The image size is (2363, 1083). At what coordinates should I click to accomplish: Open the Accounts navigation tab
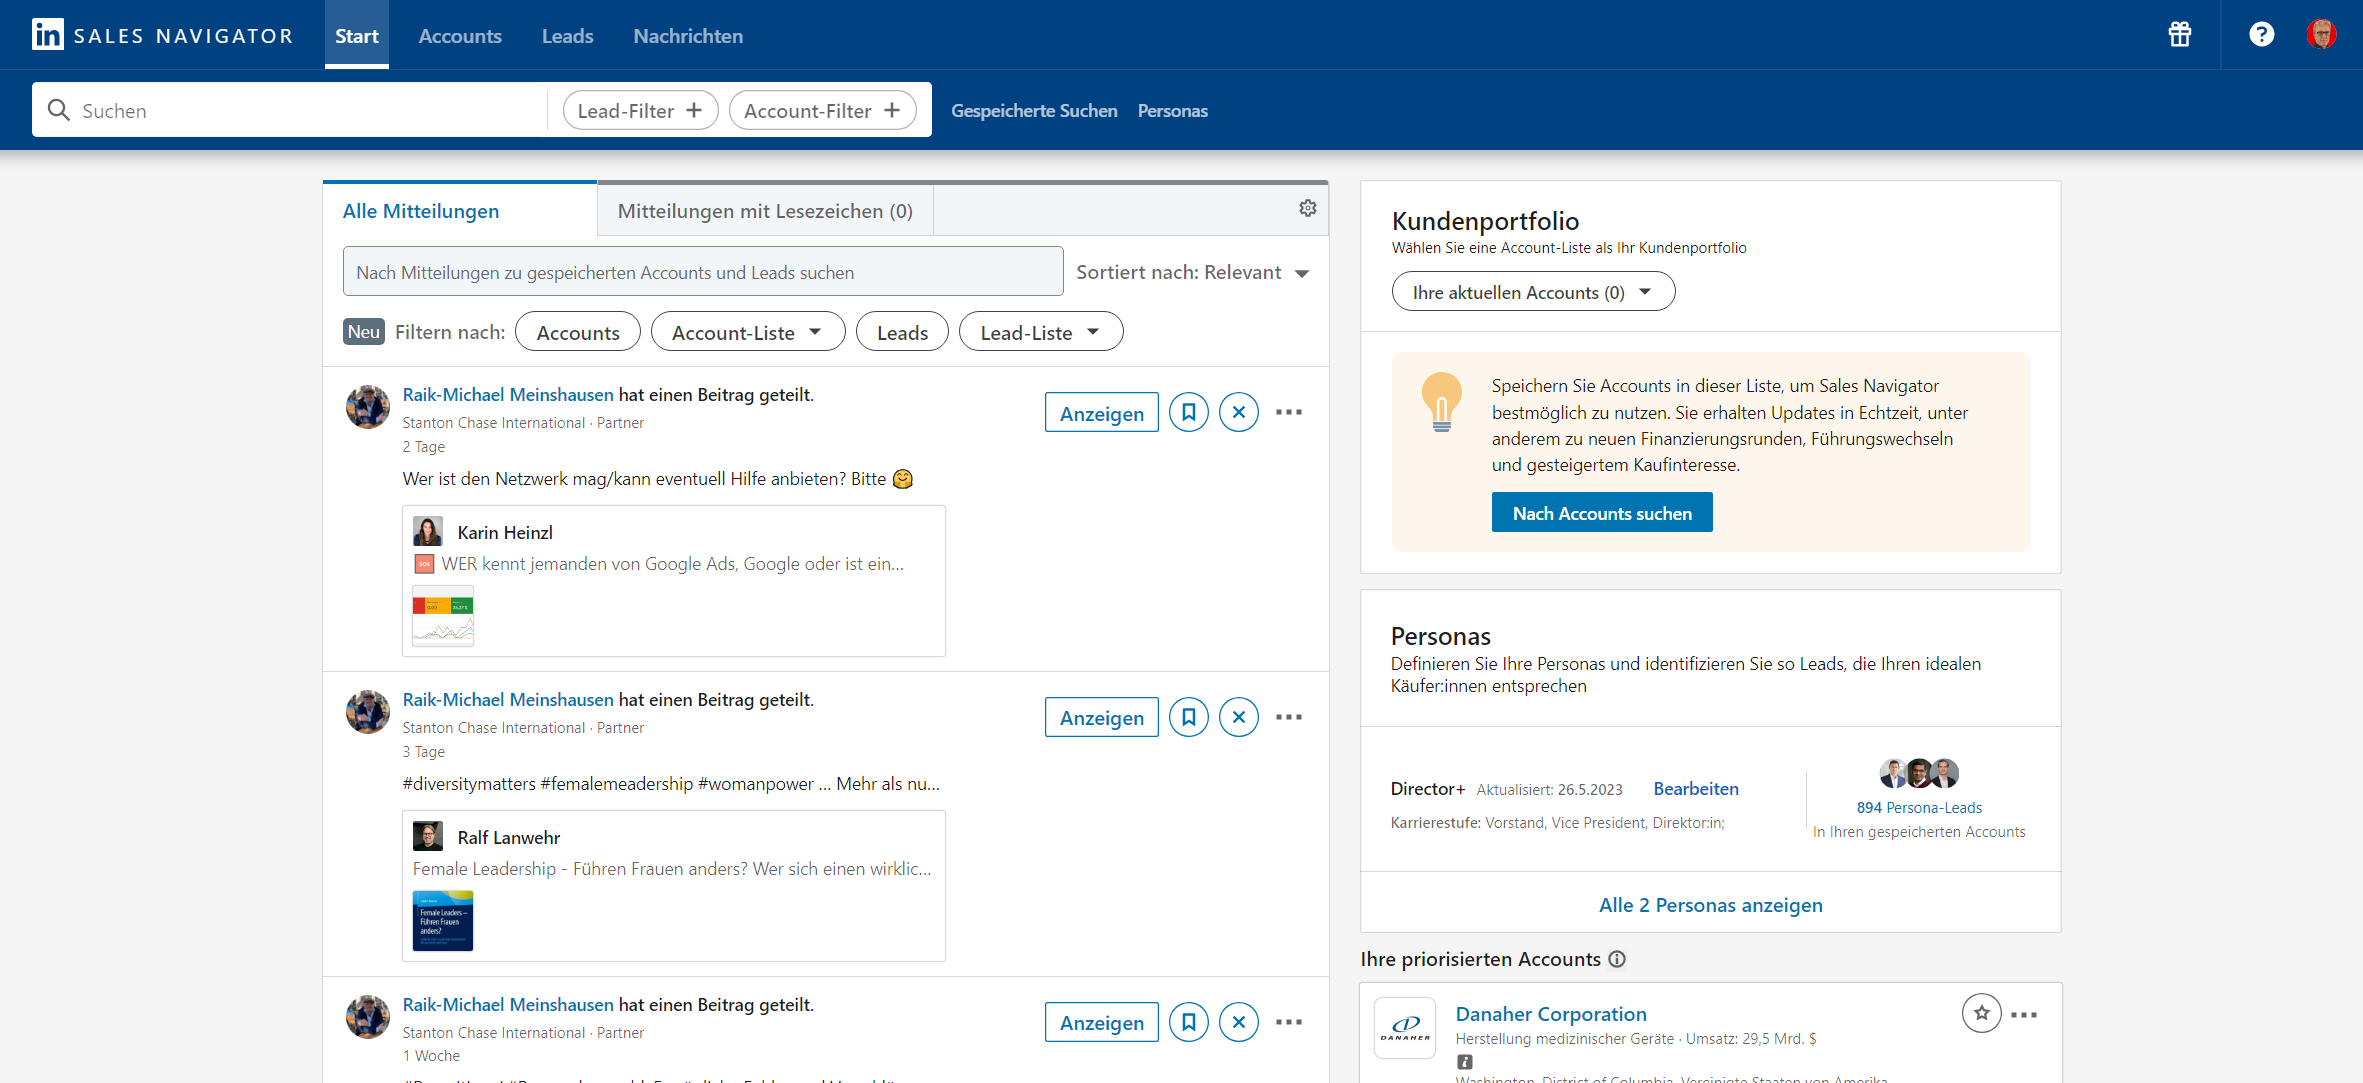[460, 36]
